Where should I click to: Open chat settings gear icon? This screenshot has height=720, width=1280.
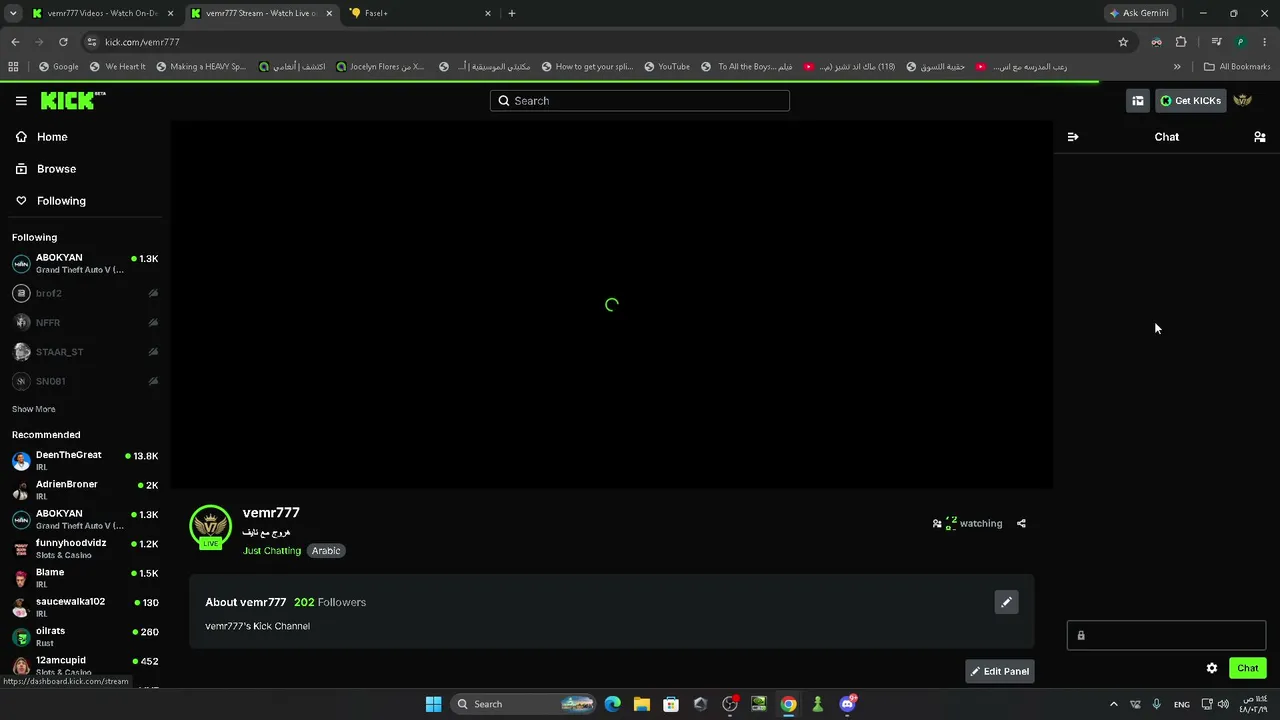(1212, 668)
